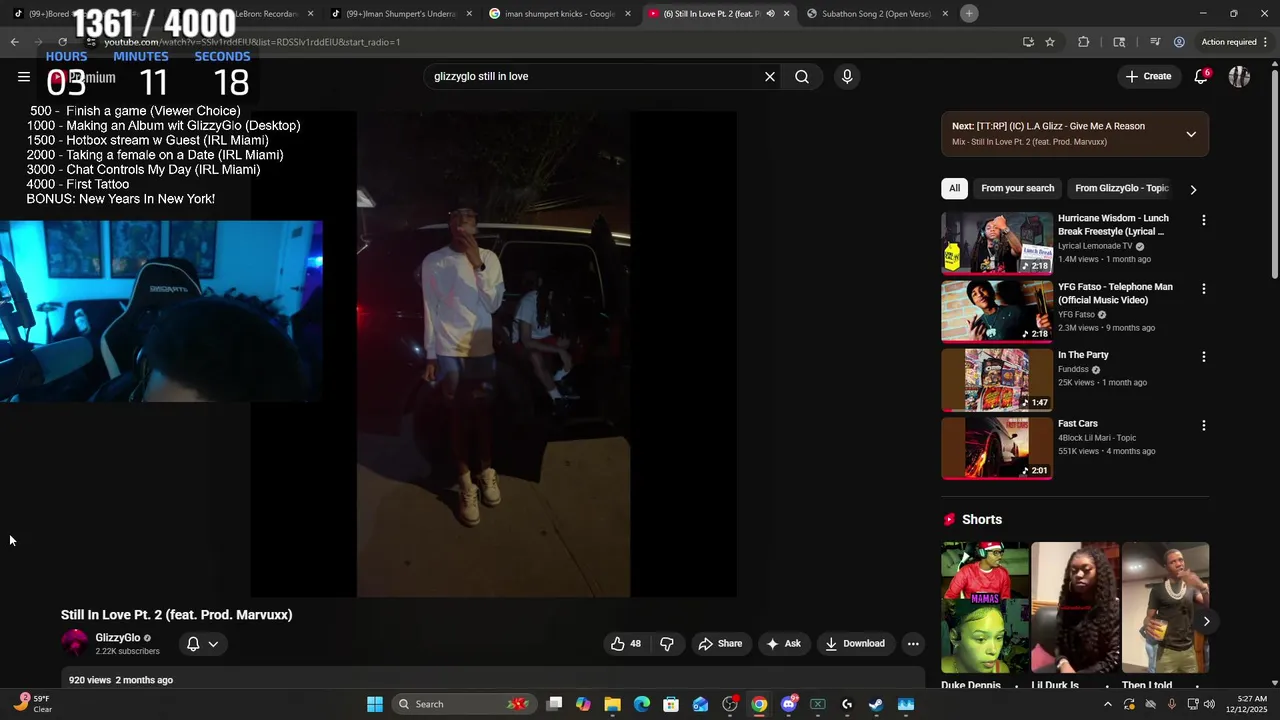Open the Ask AI assistant button
This screenshot has height=720, width=1280.
[783, 644]
